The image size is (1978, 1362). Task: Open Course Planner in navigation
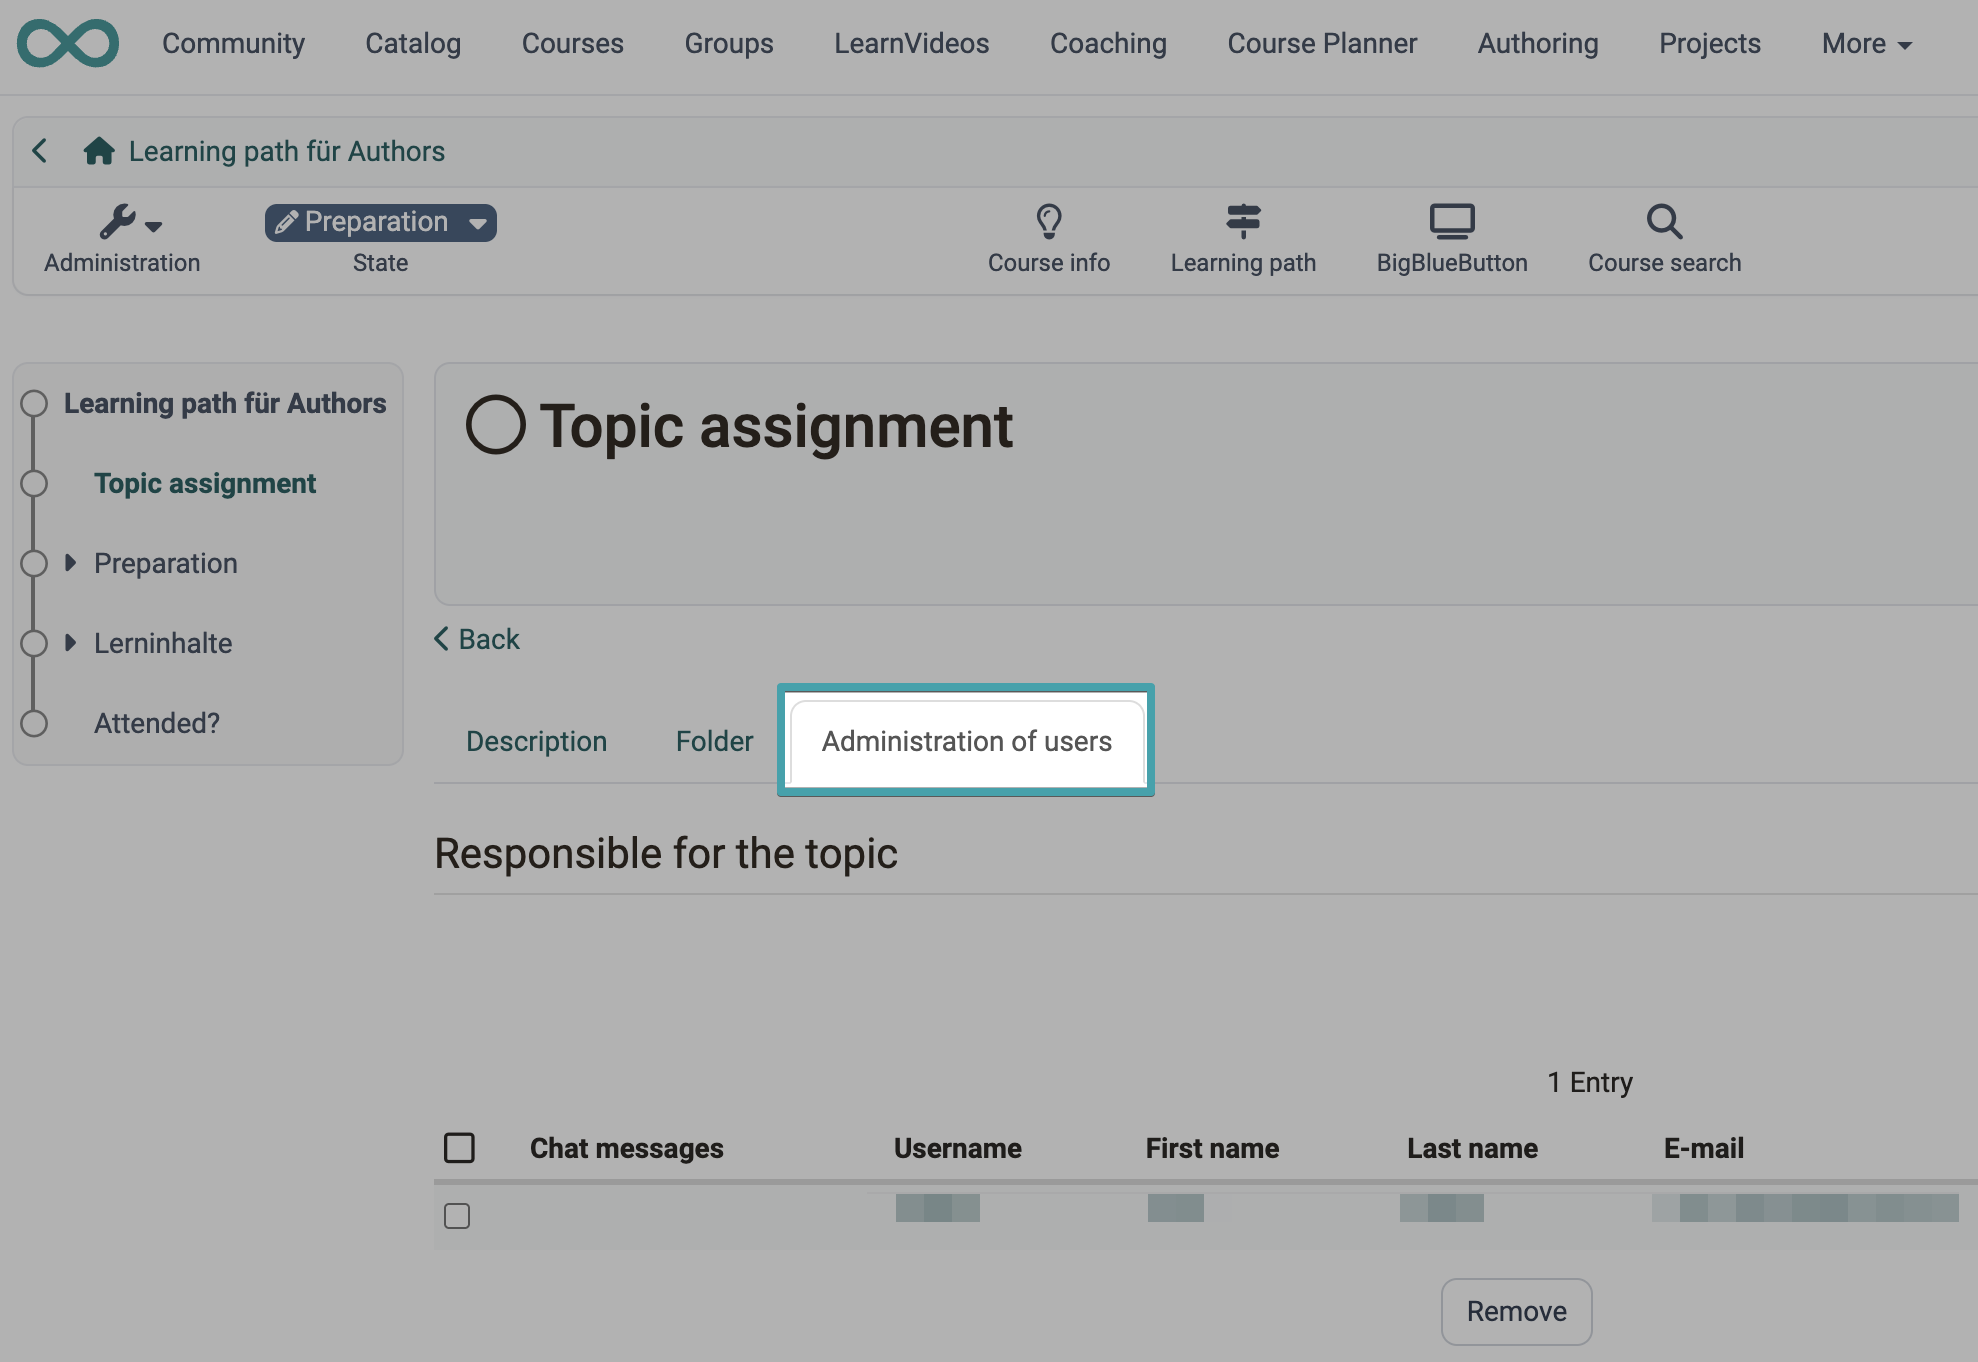[x=1322, y=44]
